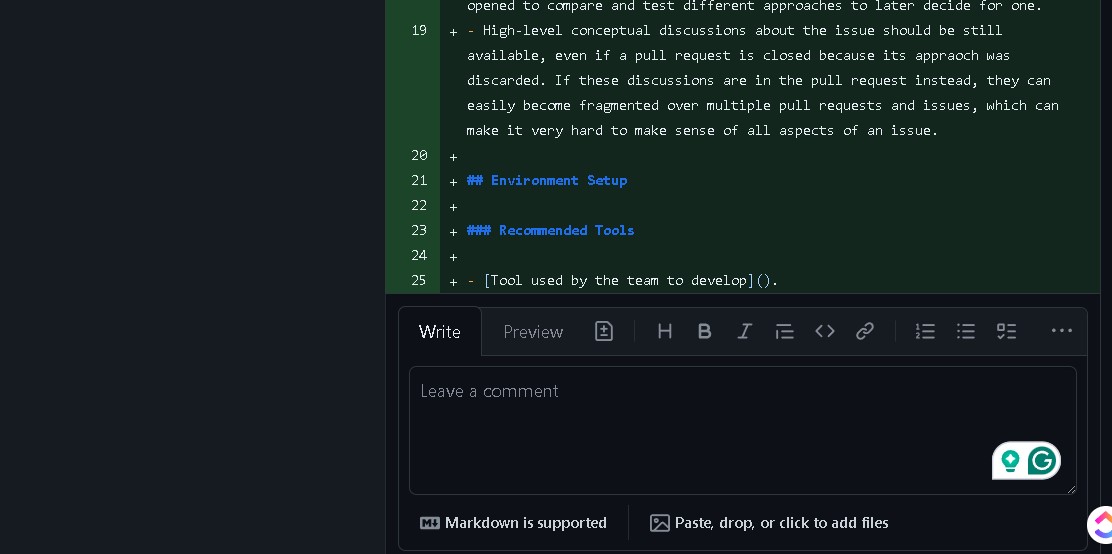Add a task list with checkboxes
Image resolution: width=1112 pixels, height=554 pixels.
click(1006, 331)
